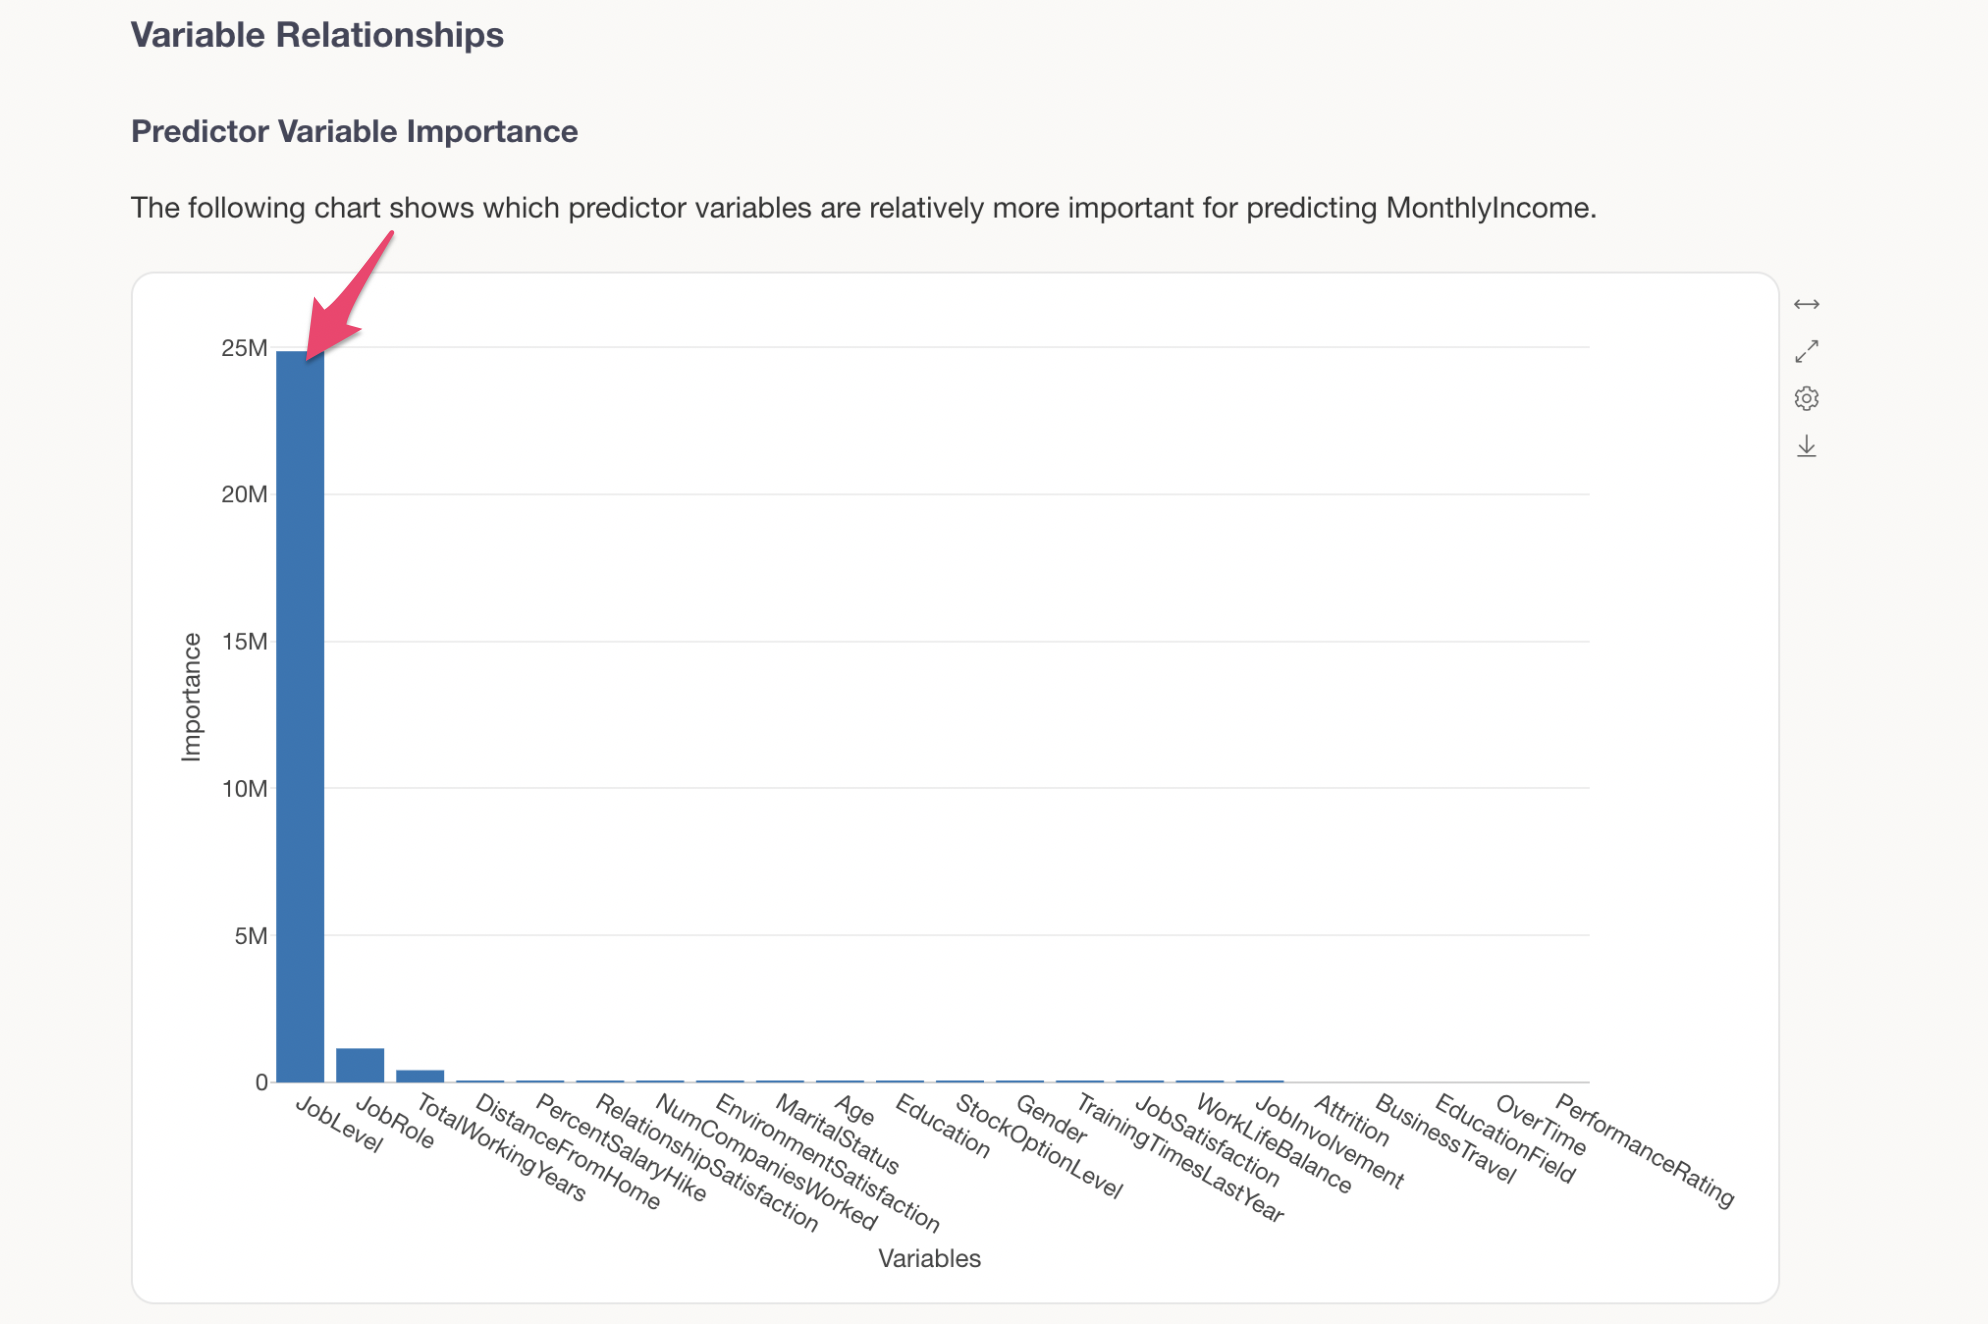The image size is (1988, 1324).
Task: Click the Attrition axis label
Action: [1351, 1121]
